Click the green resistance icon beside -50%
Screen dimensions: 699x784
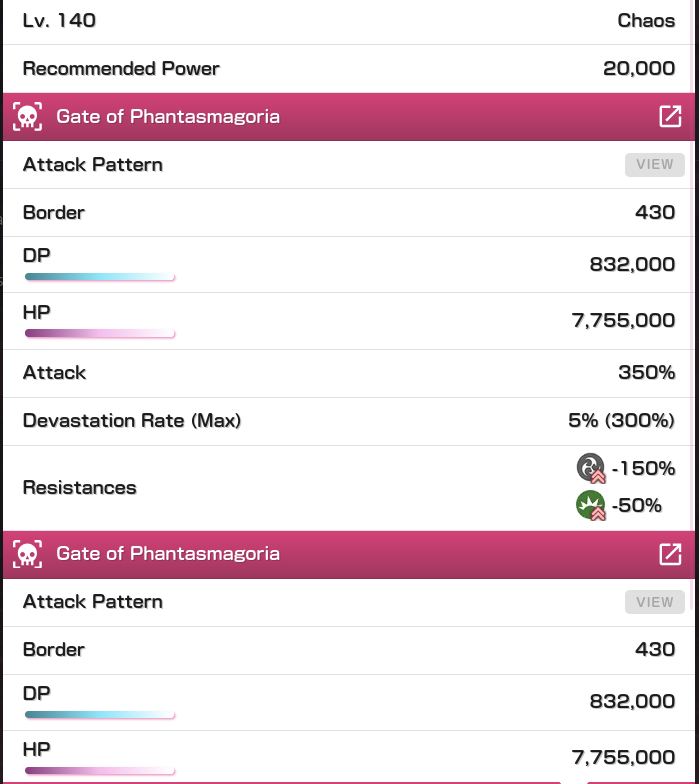[591, 505]
